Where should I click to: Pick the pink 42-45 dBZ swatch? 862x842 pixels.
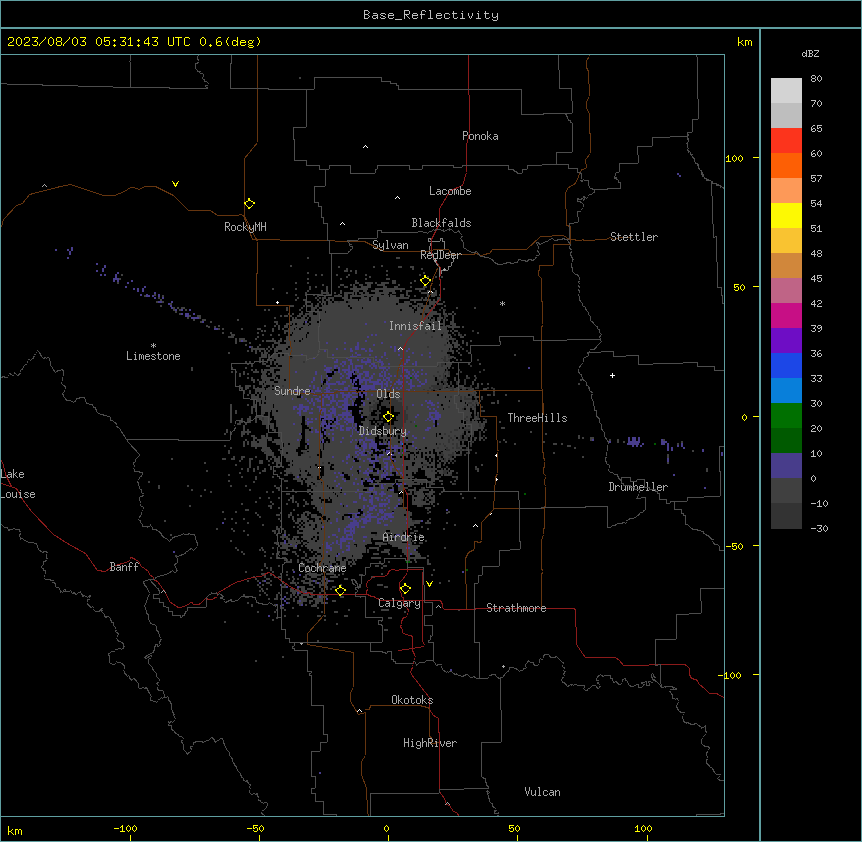tap(786, 291)
